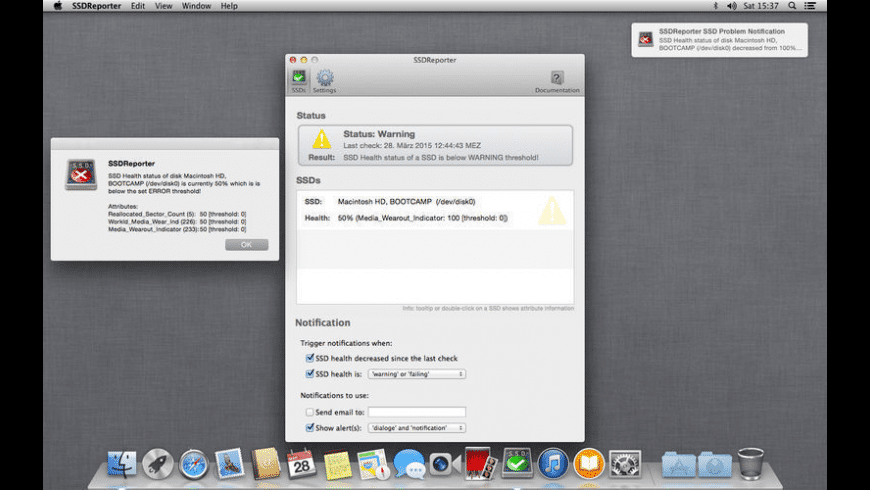Open Calendar showing 28 in Dock
The image size is (870, 490).
point(301,463)
